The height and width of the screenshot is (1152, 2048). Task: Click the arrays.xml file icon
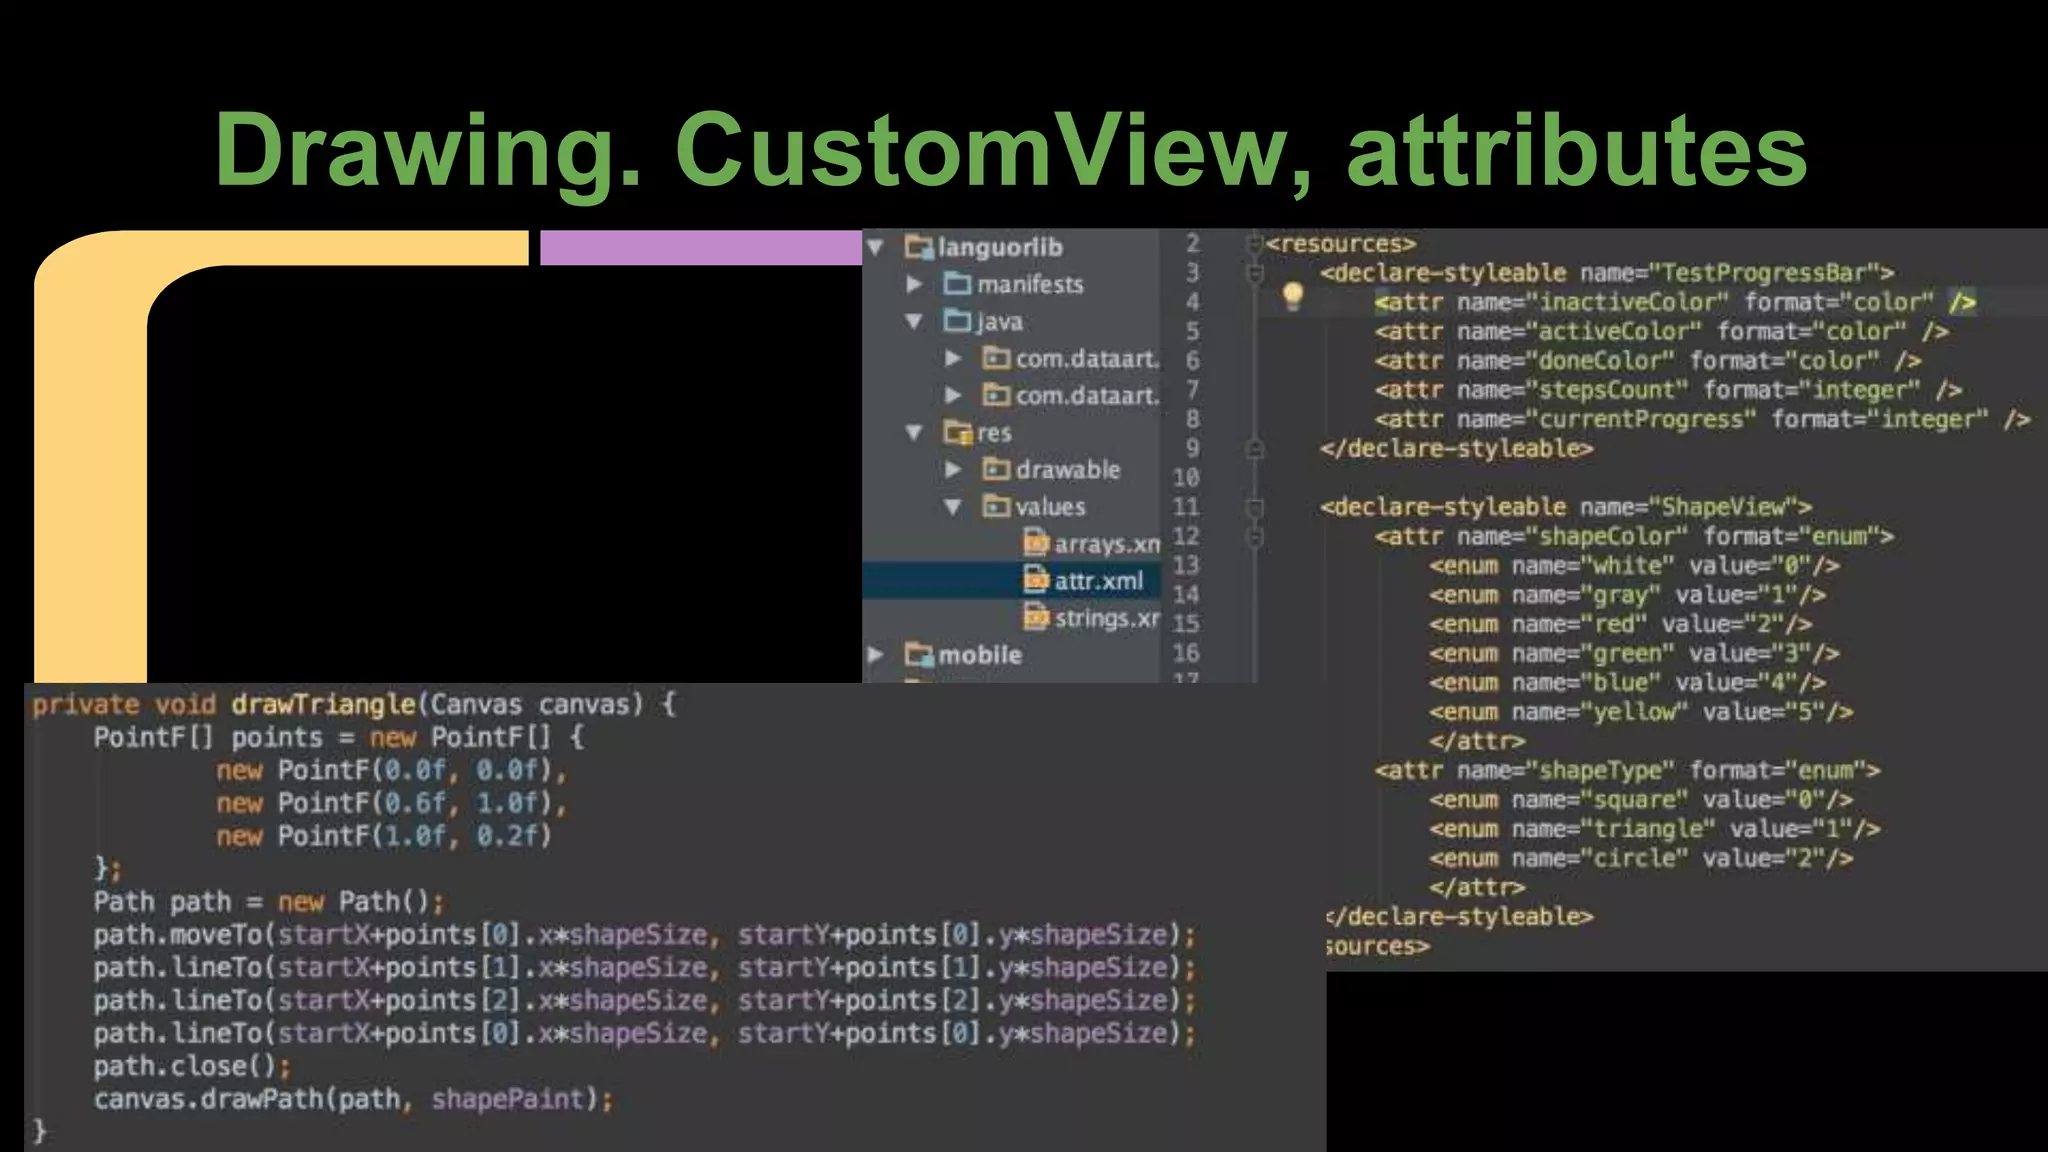1036,543
